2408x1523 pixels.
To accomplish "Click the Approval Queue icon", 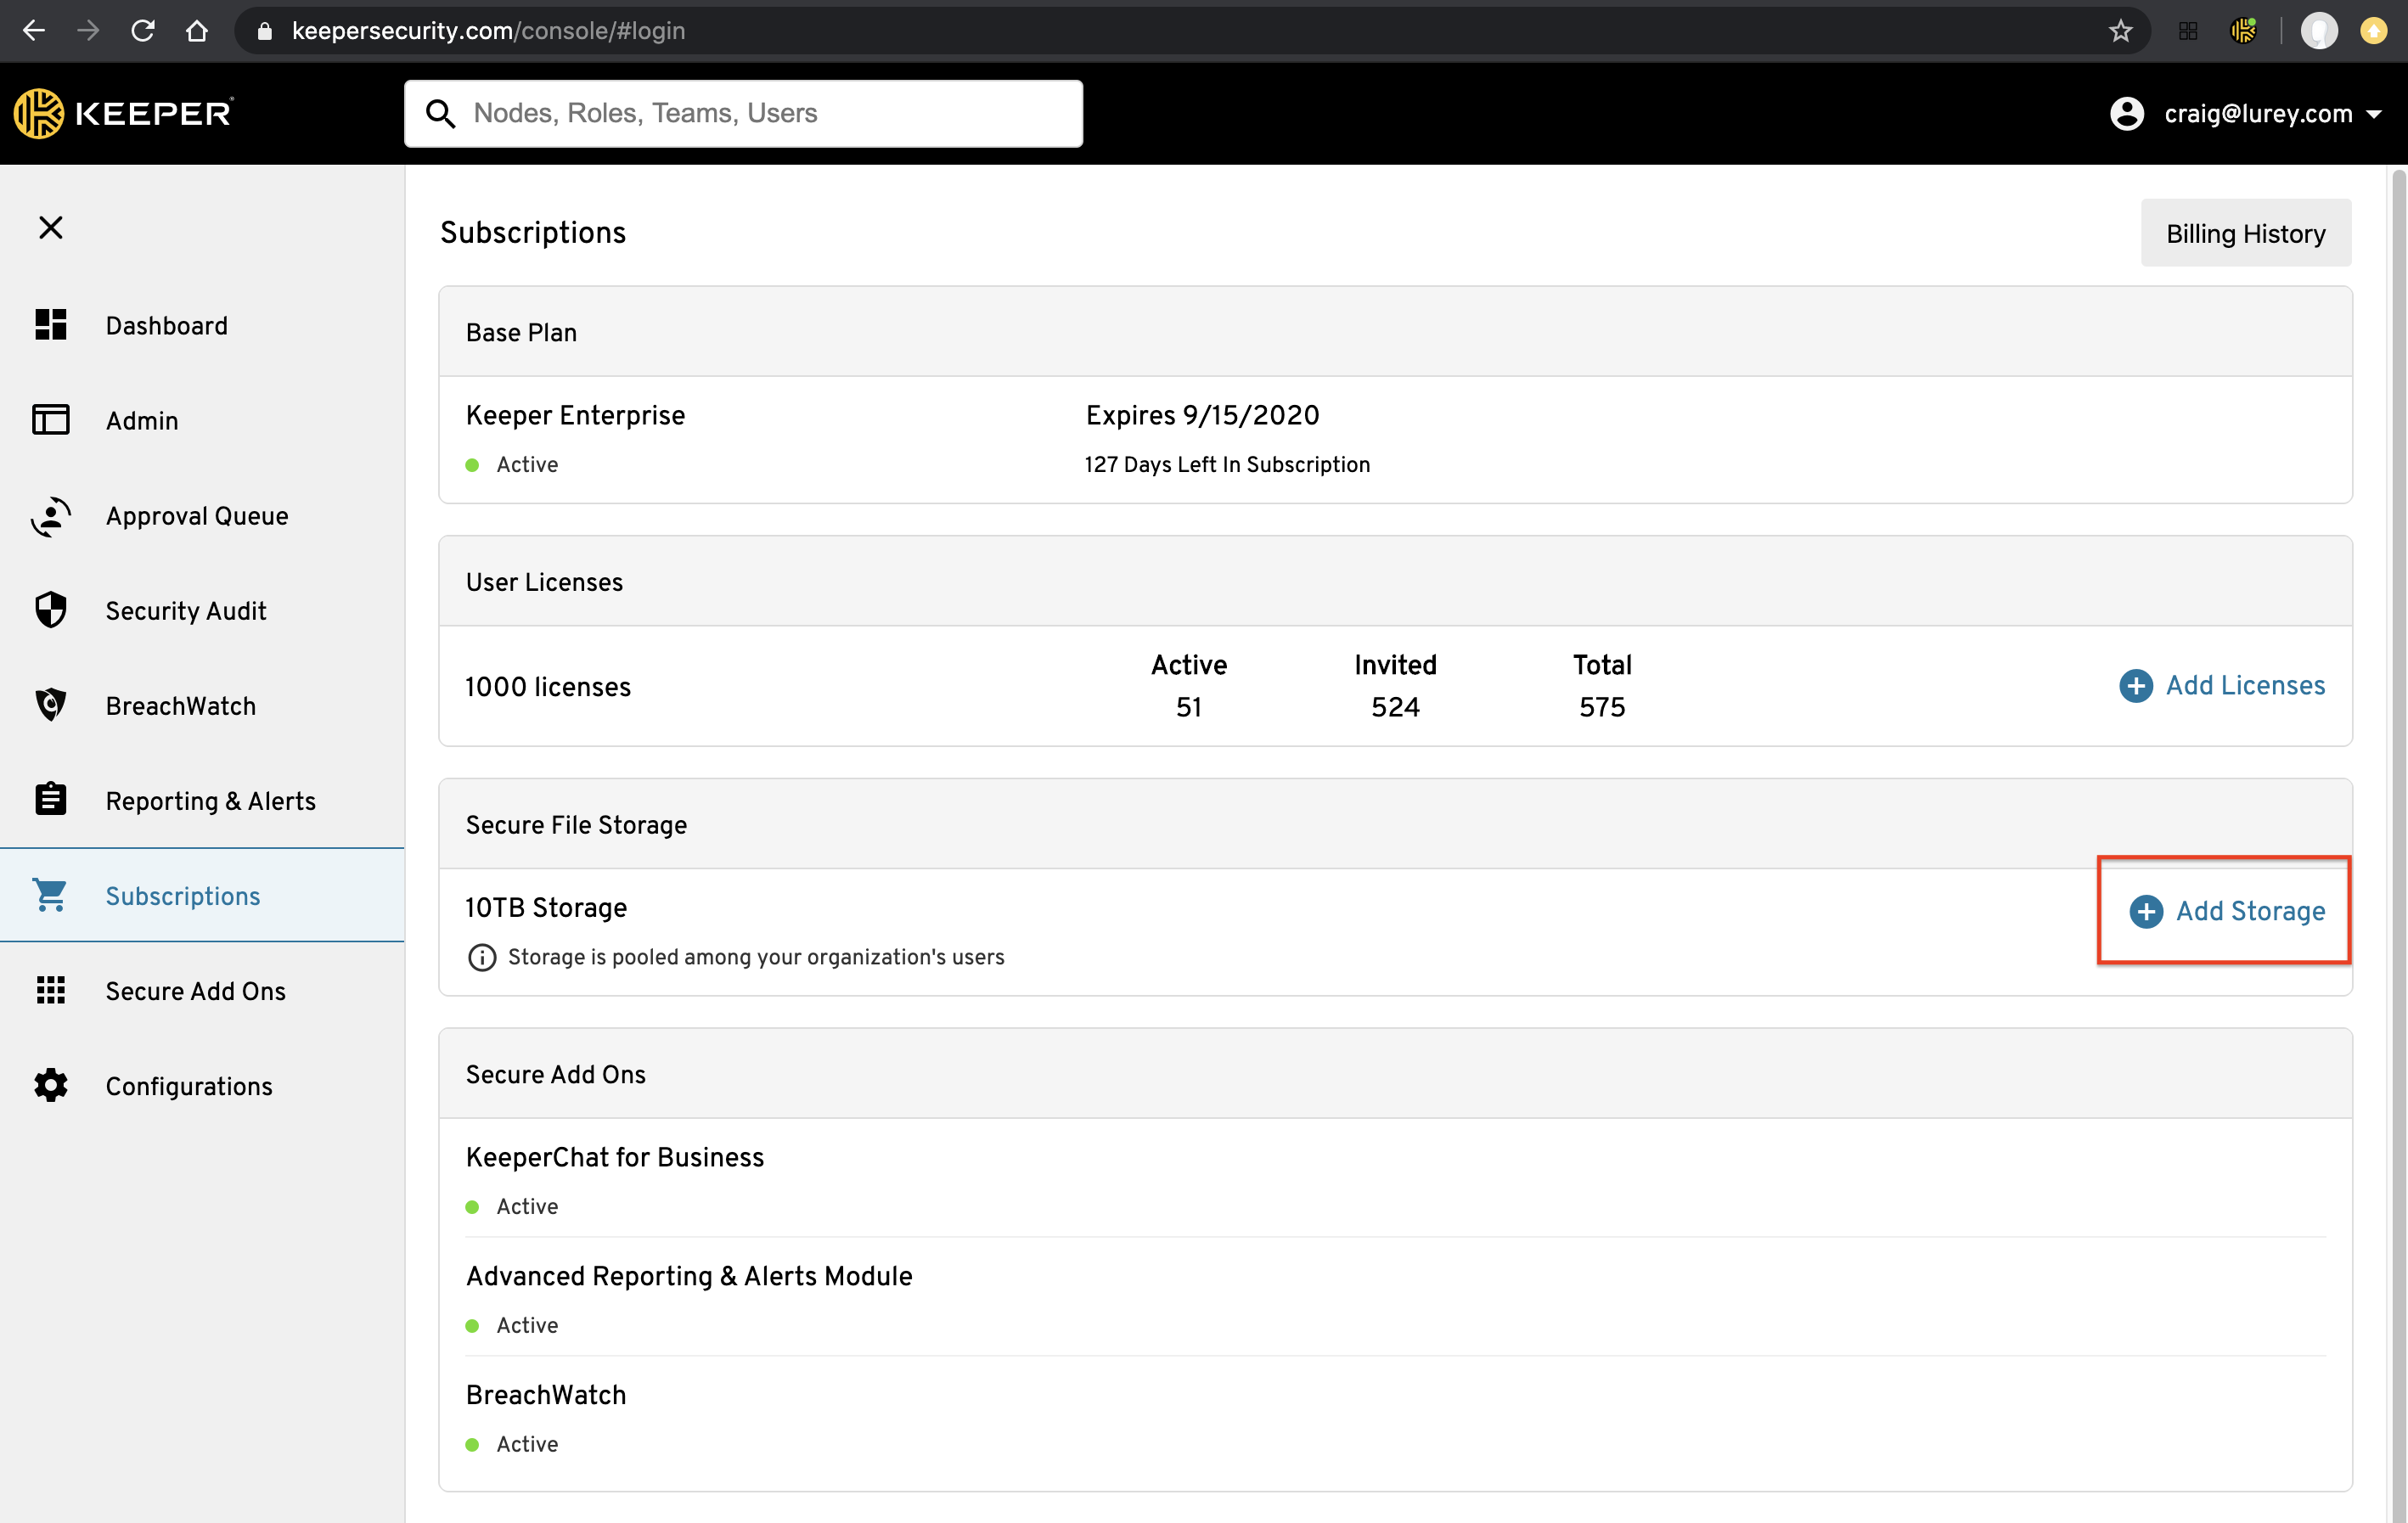I will 50,516.
